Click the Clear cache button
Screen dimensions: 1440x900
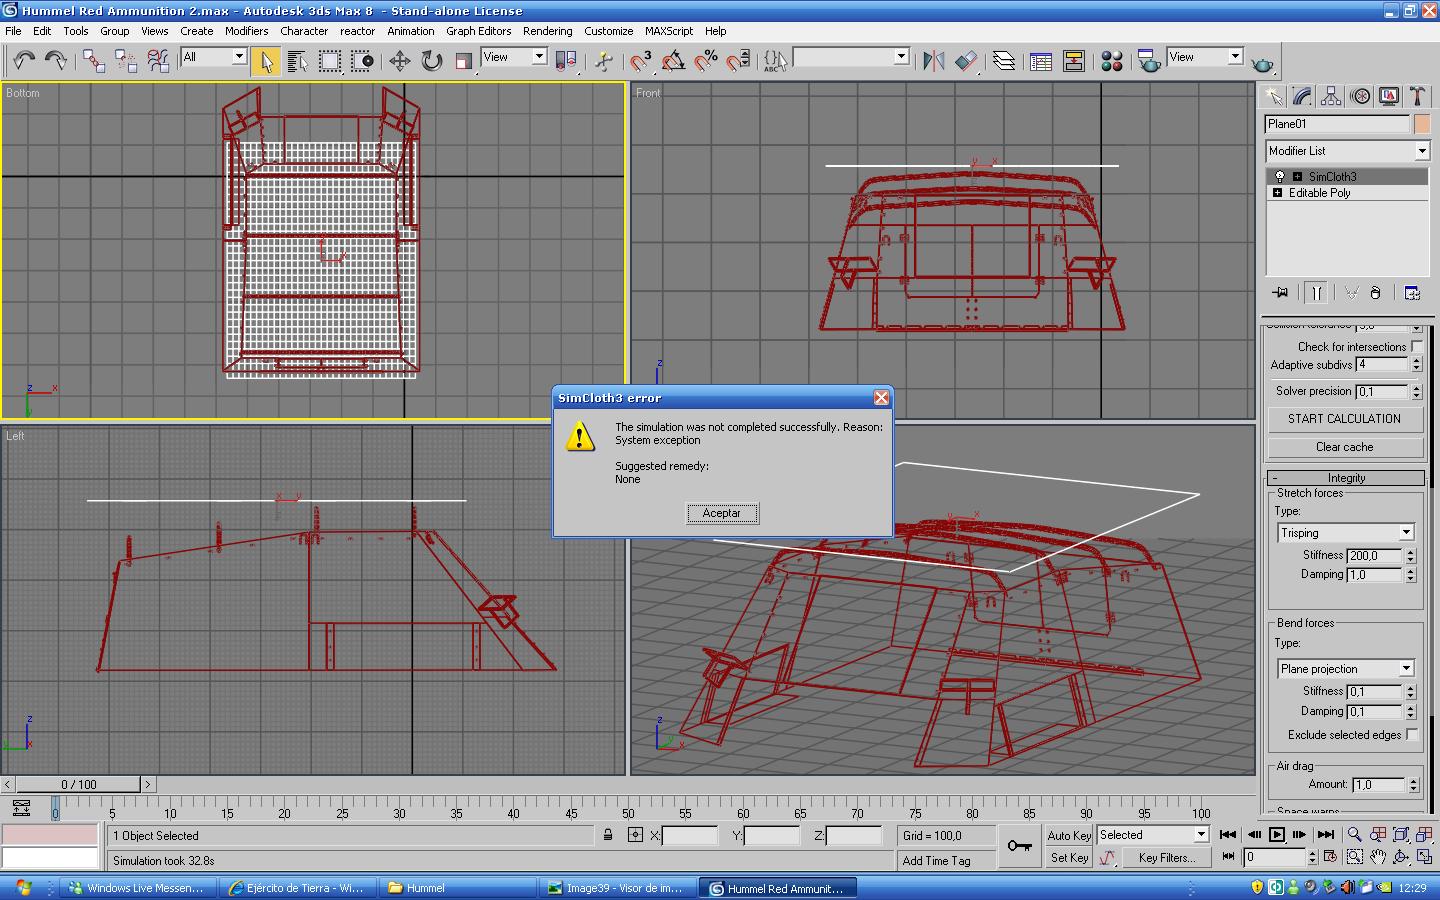1345,447
